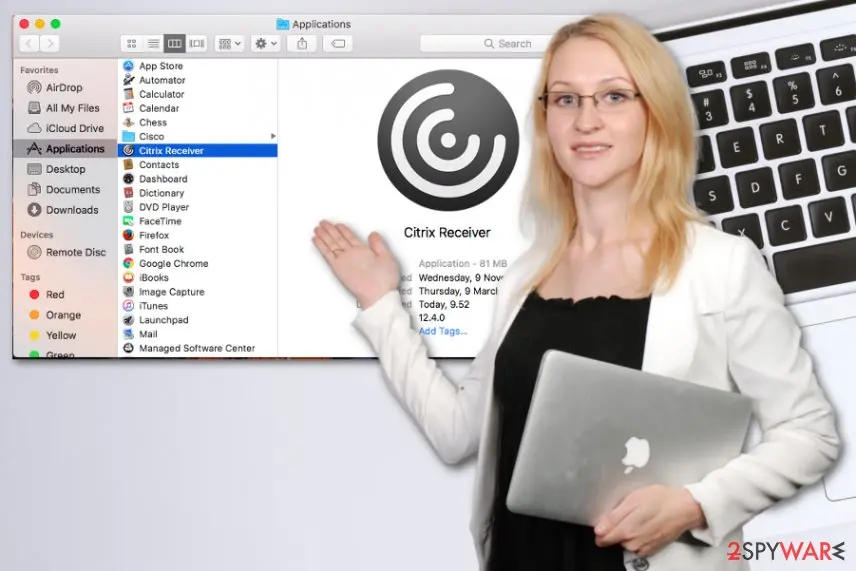Click Add Tags link in preview
Image resolution: width=856 pixels, height=571 pixels.
pos(443,331)
